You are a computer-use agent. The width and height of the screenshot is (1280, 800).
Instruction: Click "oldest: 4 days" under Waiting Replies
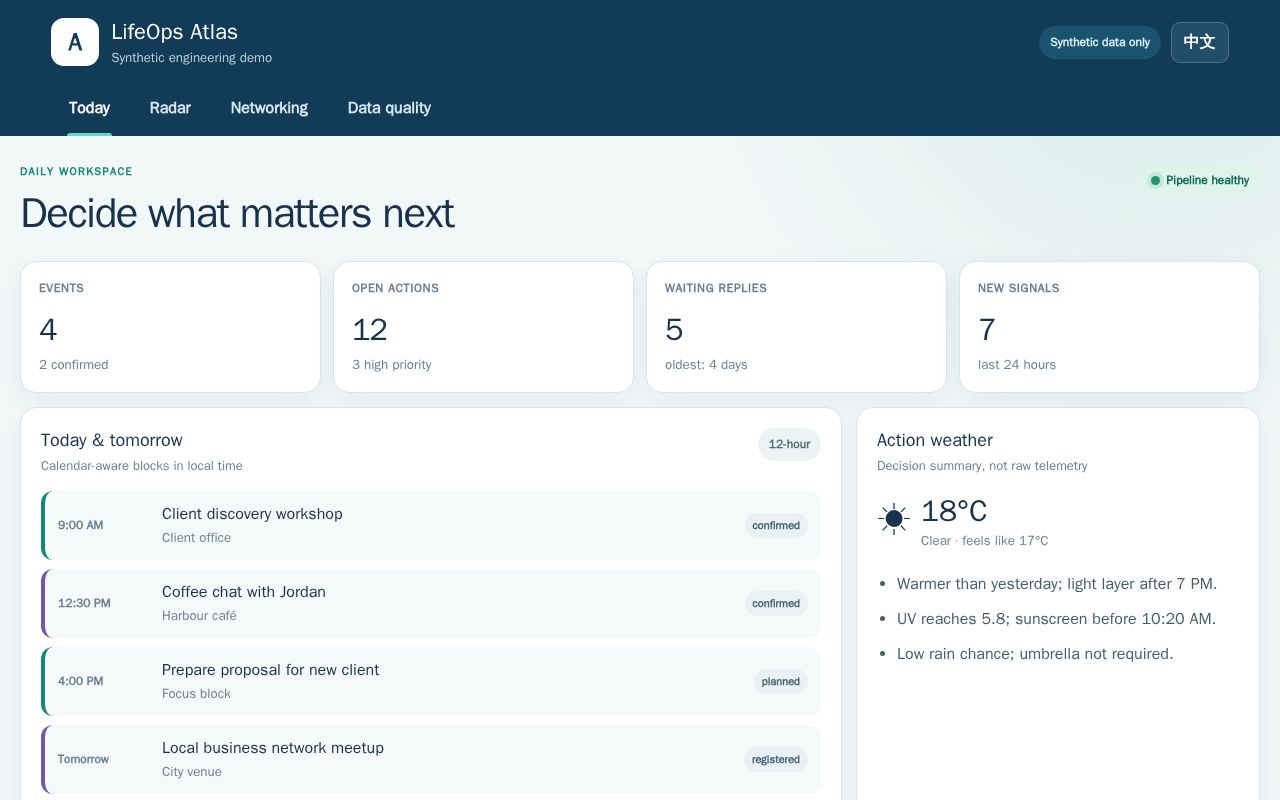pos(706,365)
